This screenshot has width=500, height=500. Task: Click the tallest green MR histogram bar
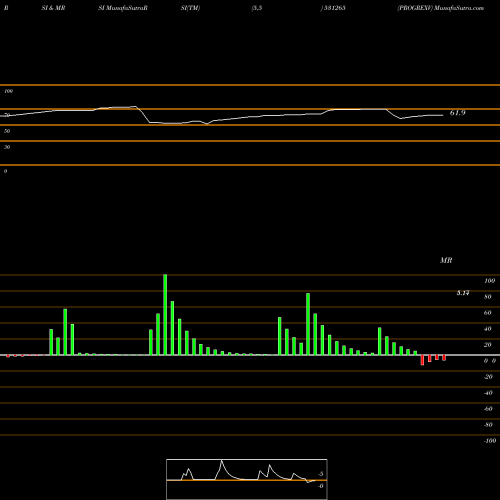click(x=165, y=315)
